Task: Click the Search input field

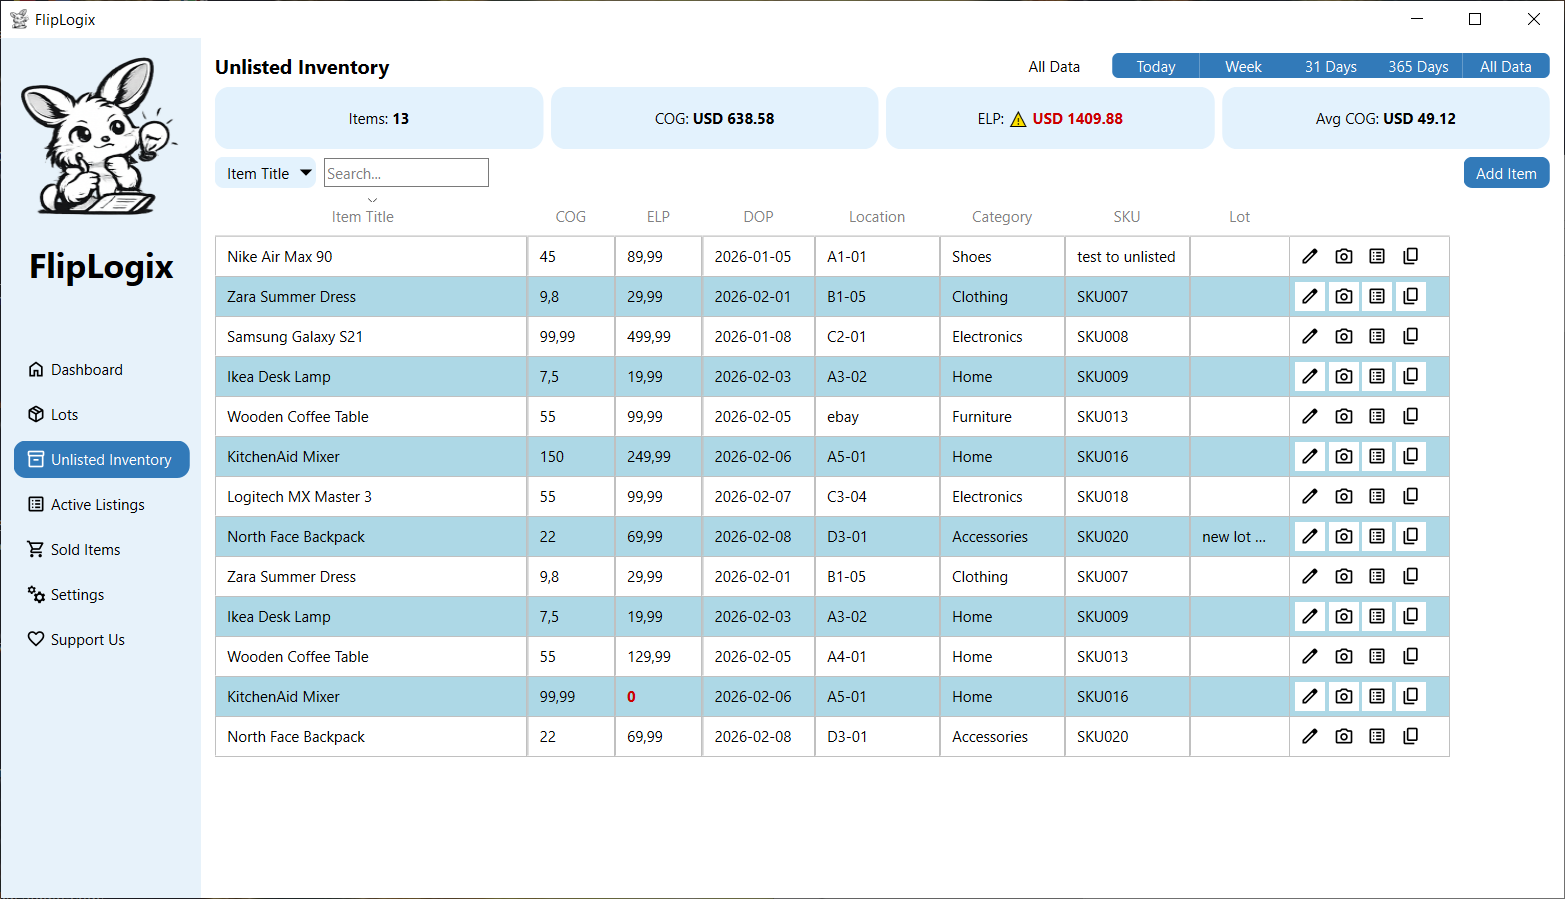Action: click(406, 173)
